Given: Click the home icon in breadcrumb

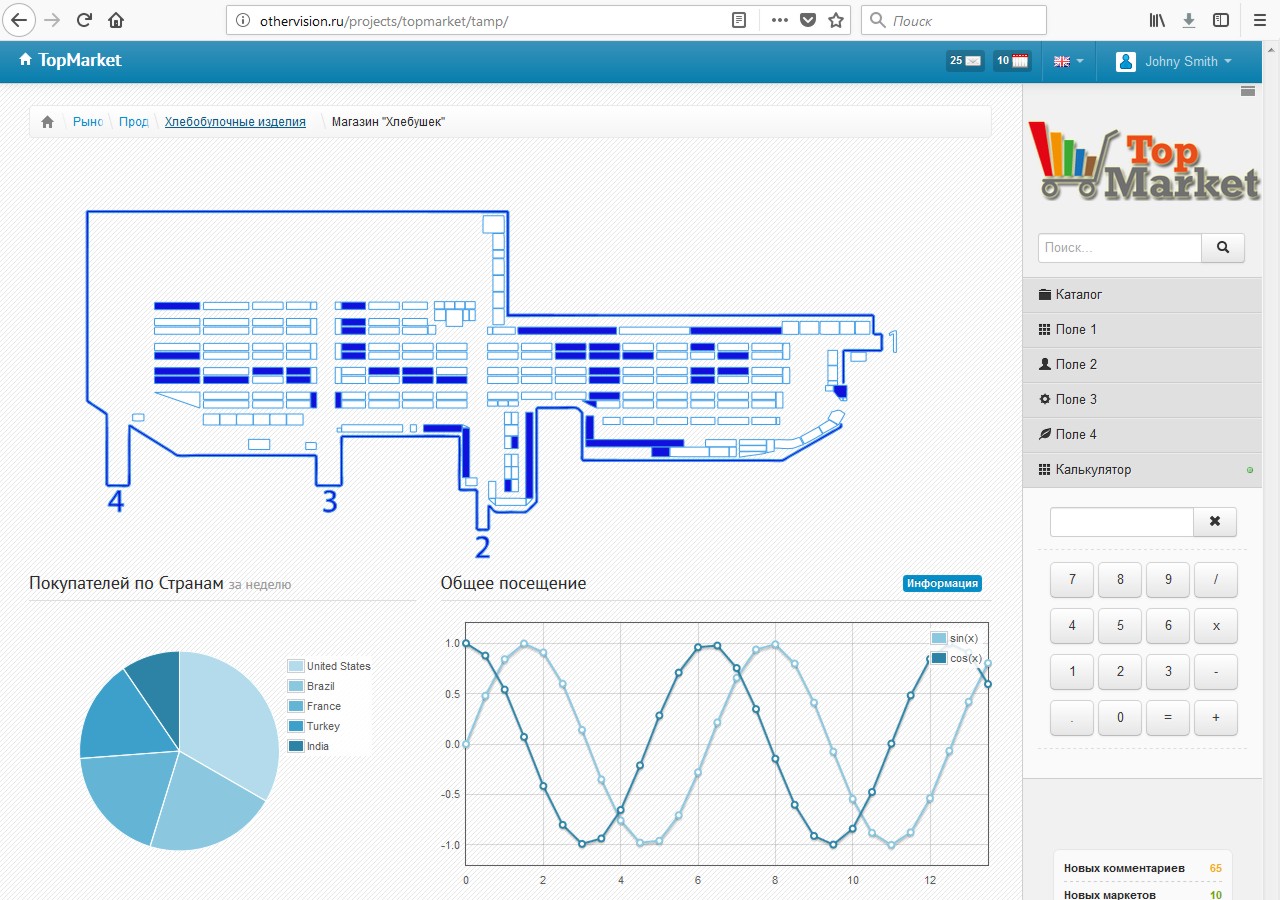Looking at the screenshot, I should pyautogui.click(x=47, y=122).
